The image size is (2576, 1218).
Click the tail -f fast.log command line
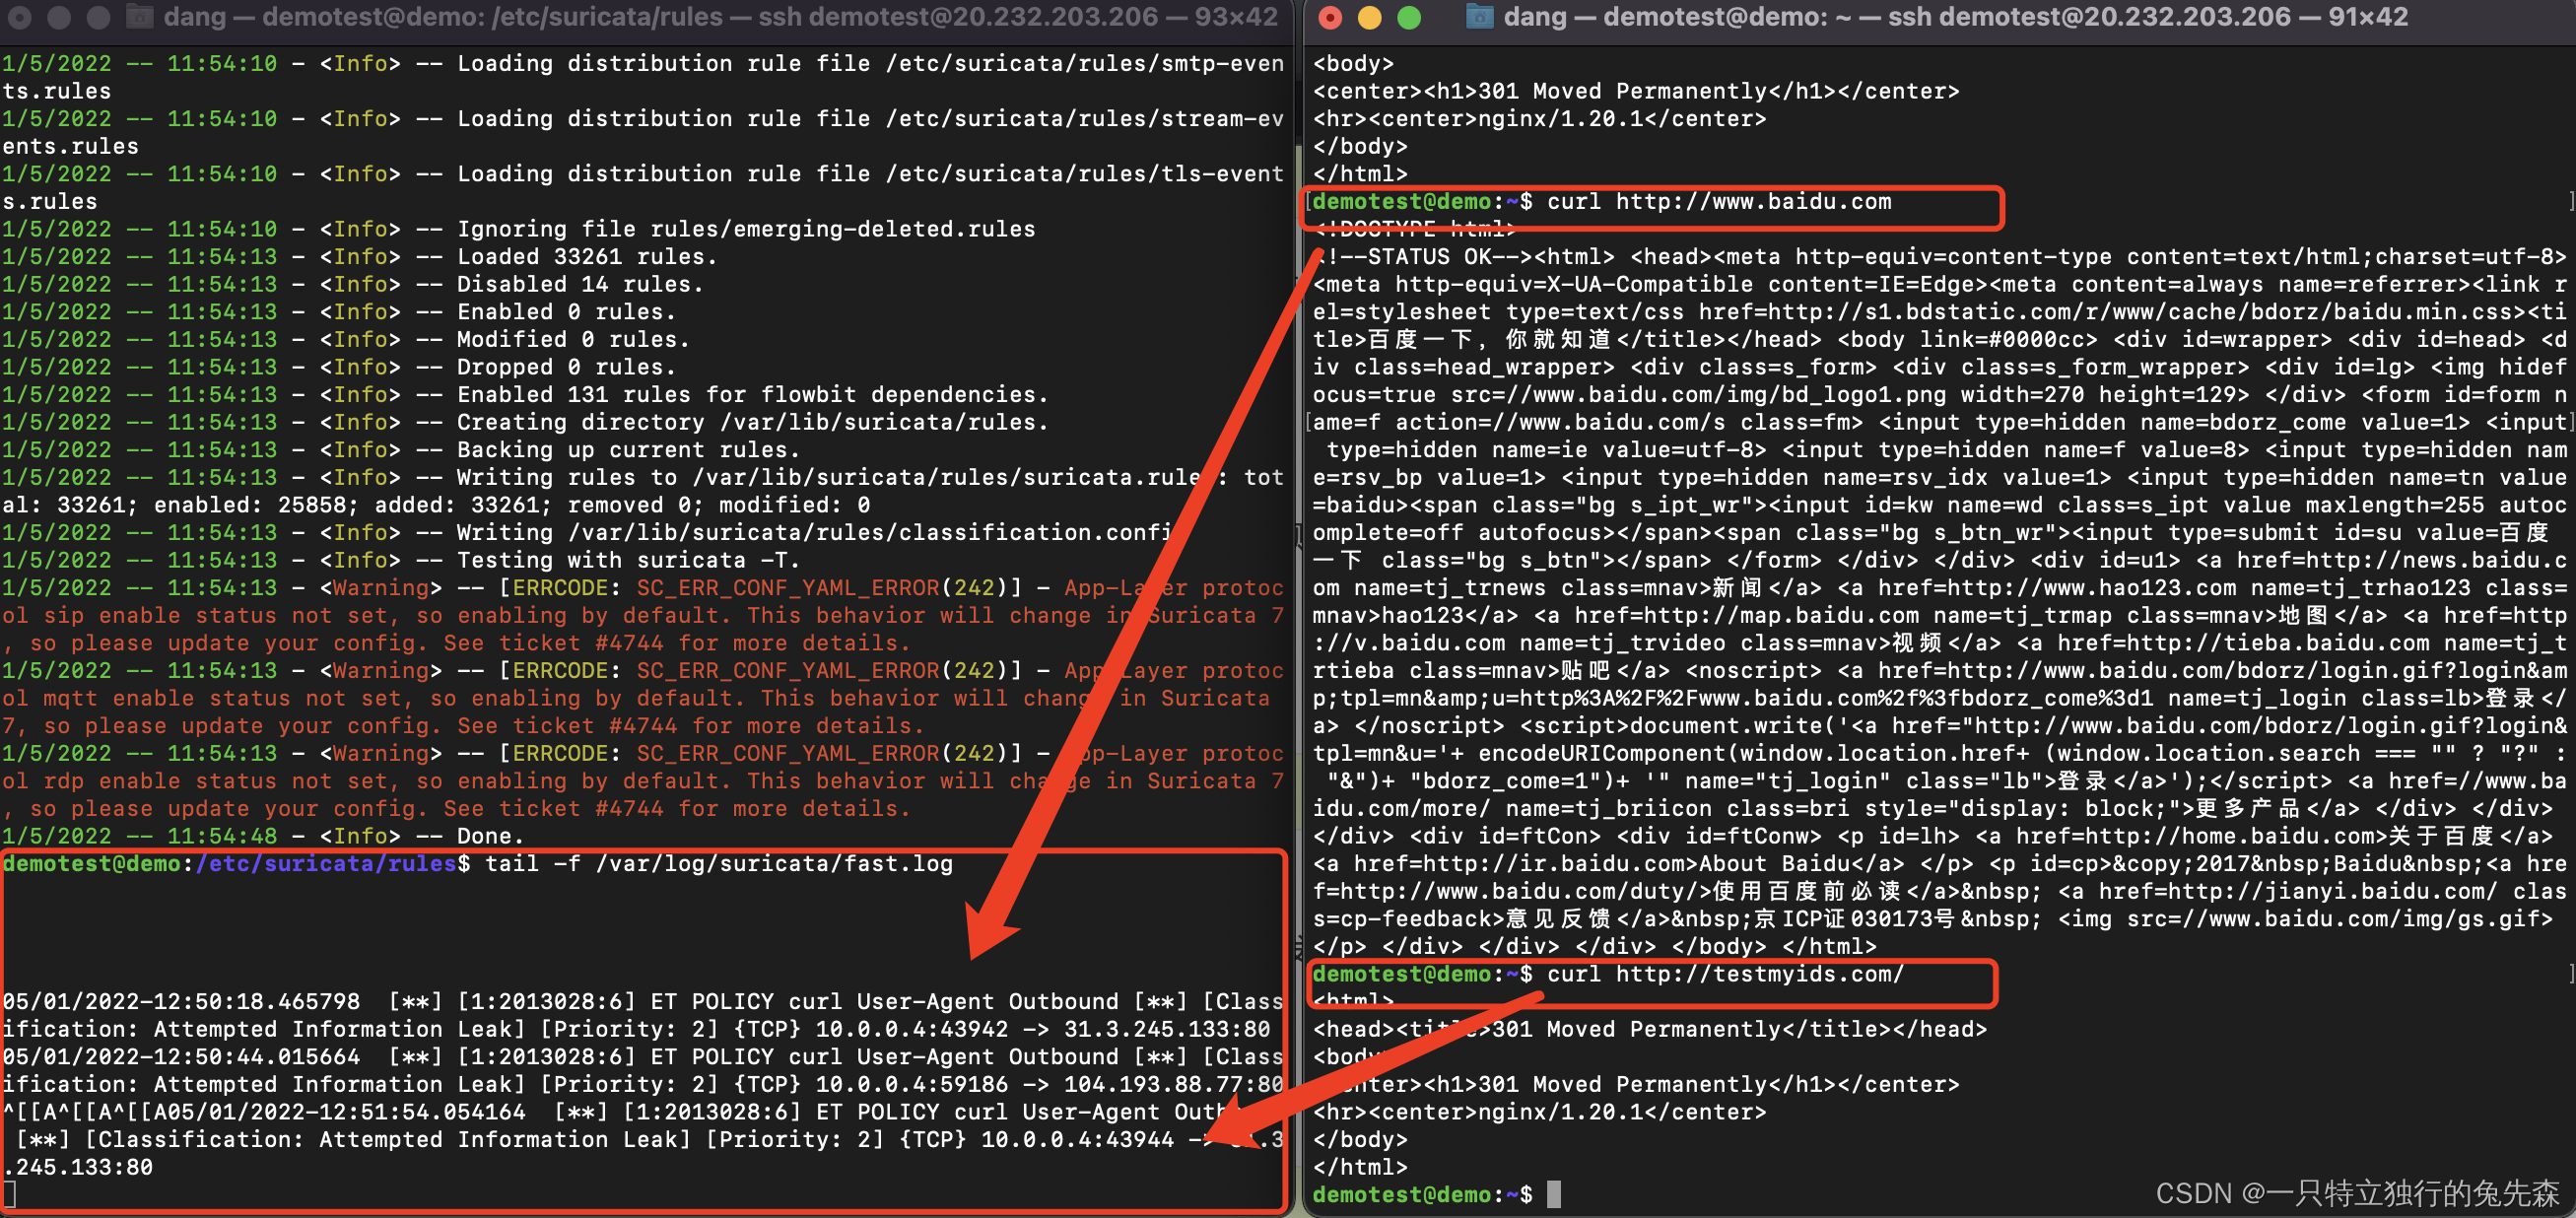pos(718,864)
